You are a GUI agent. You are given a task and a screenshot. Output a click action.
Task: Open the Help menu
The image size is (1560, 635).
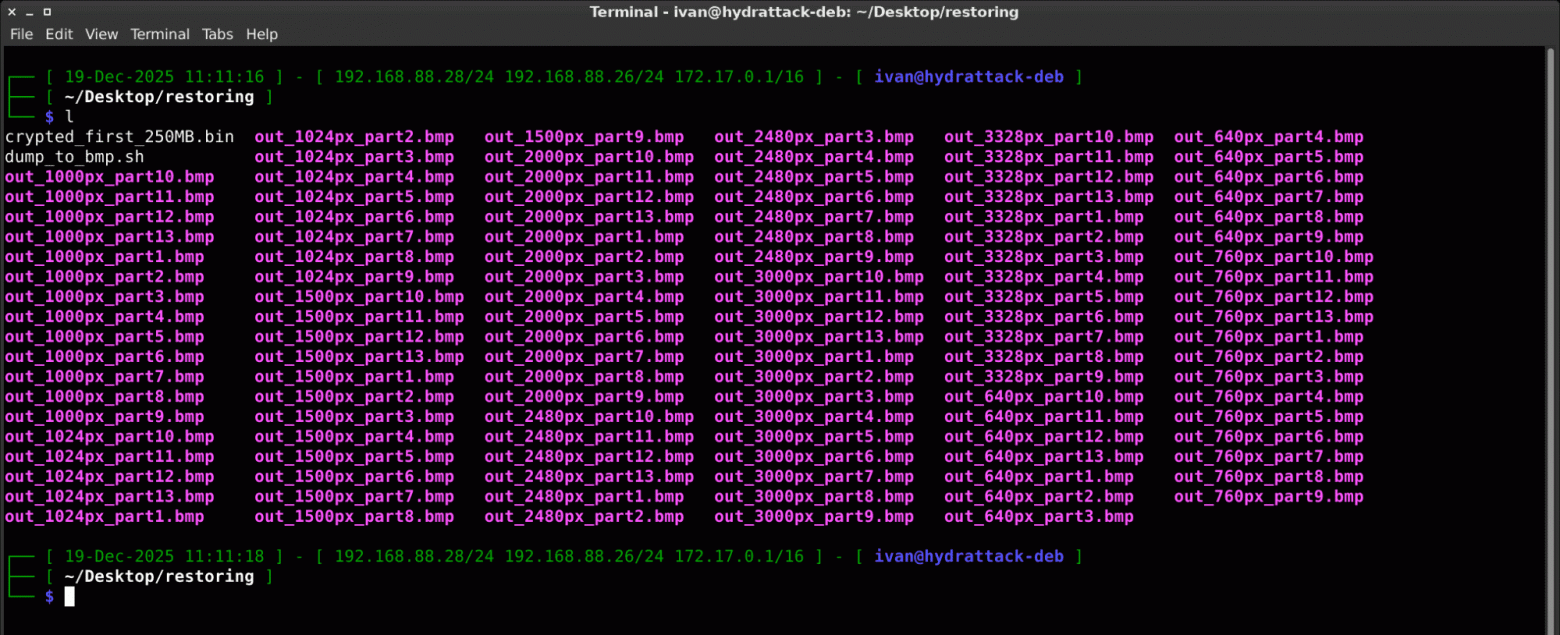coord(261,34)
